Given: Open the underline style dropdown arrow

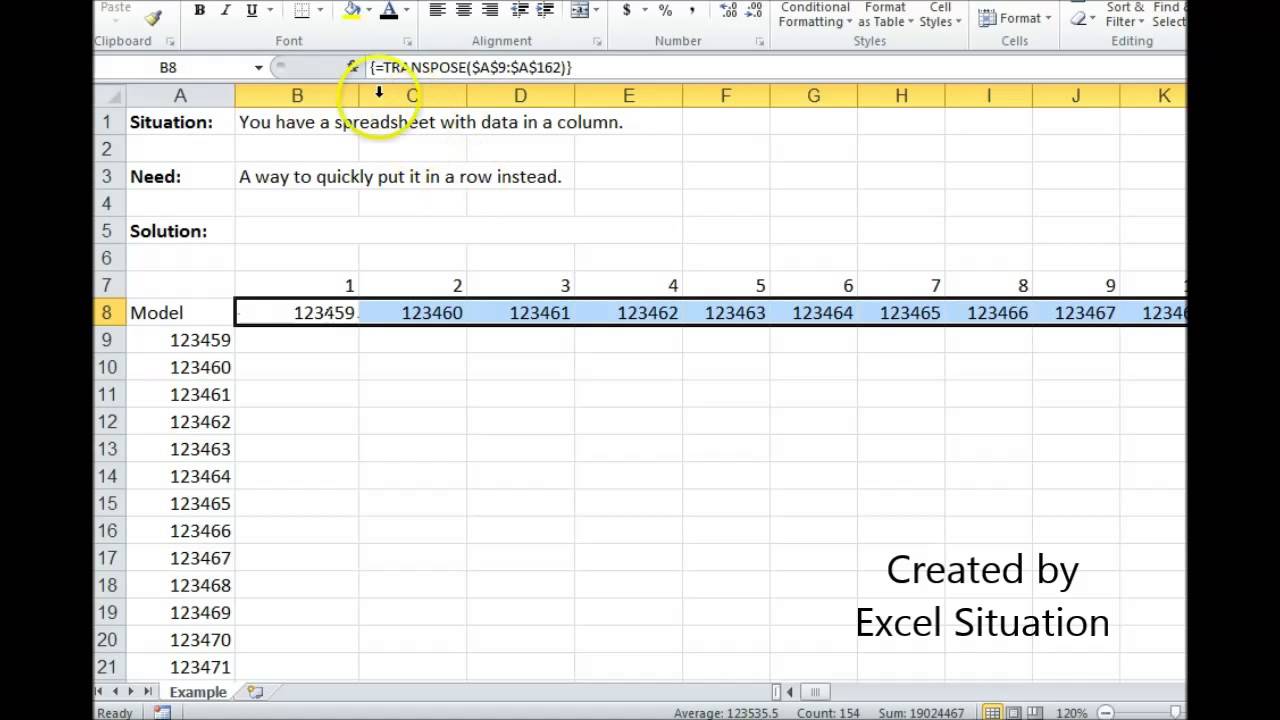Looking at the screenshot, I should click(x=270, y=10).
